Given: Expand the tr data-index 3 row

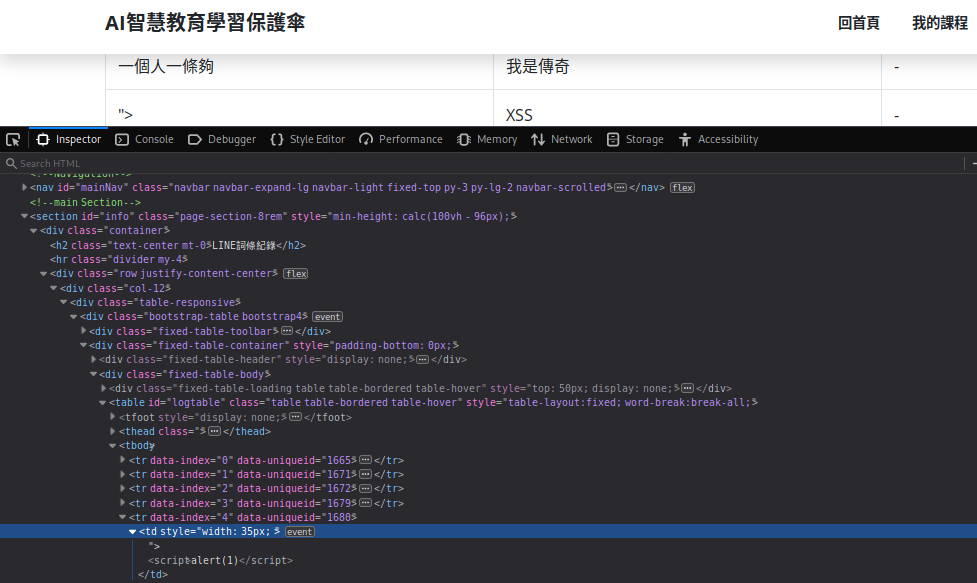Looking at the screenshot, I should pos(123,503).
